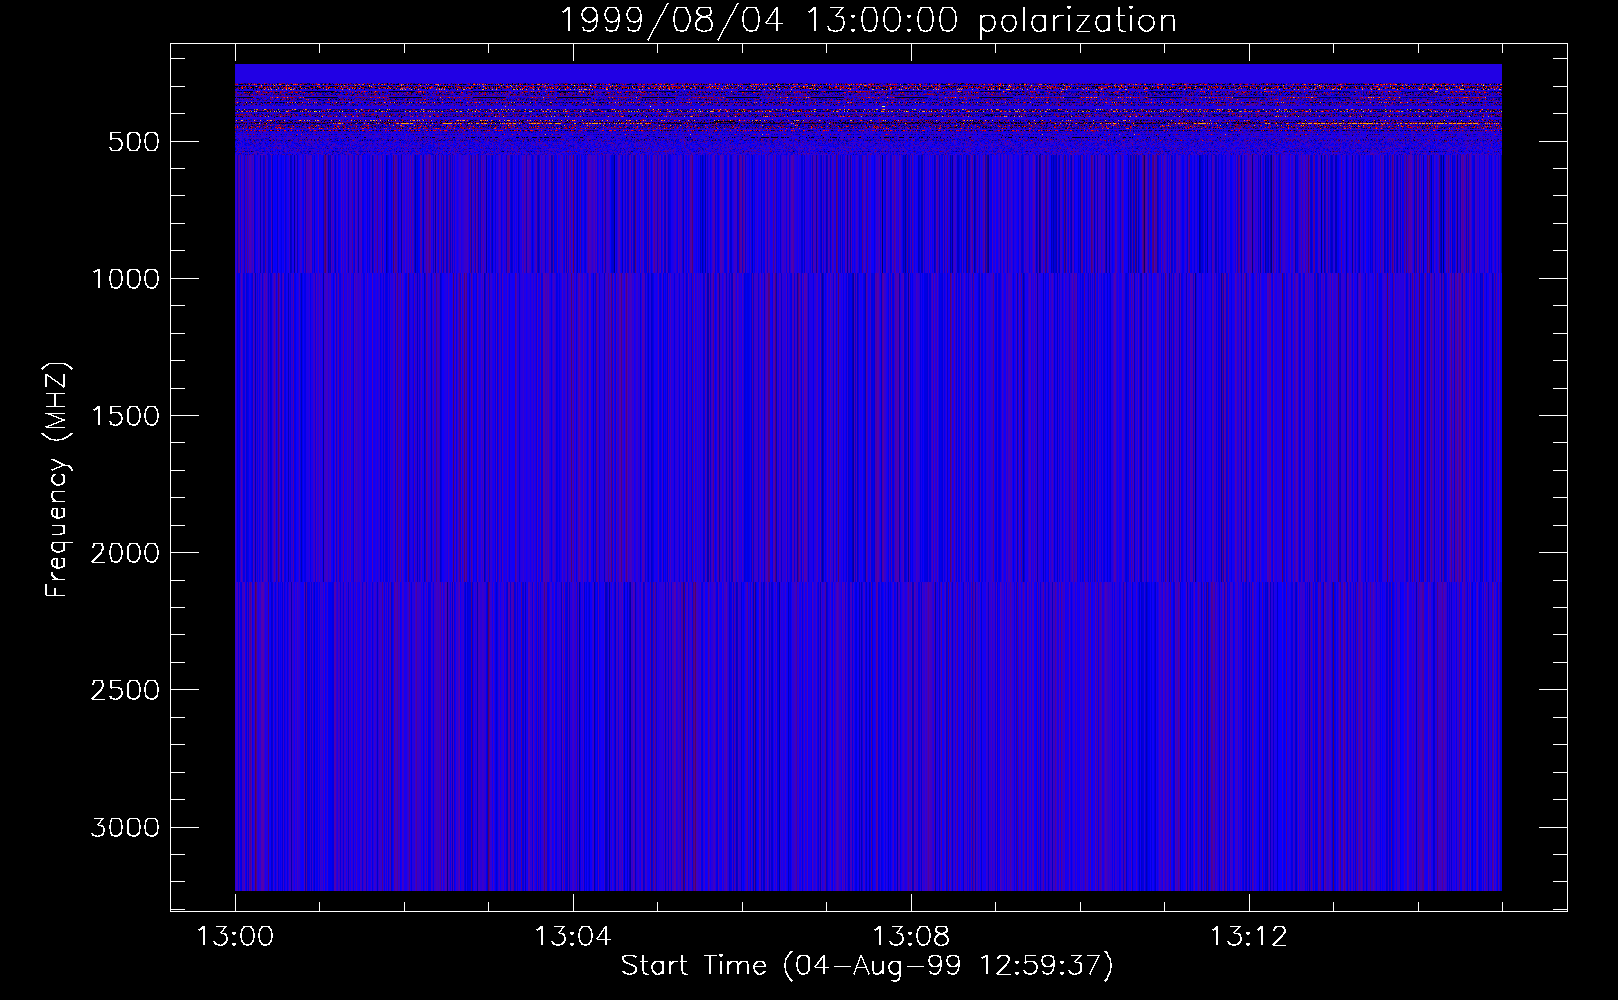This screenshot has height=1000, width=1618.
Task: Click the 13:04 time tick label
Action: tap(573, 937)
